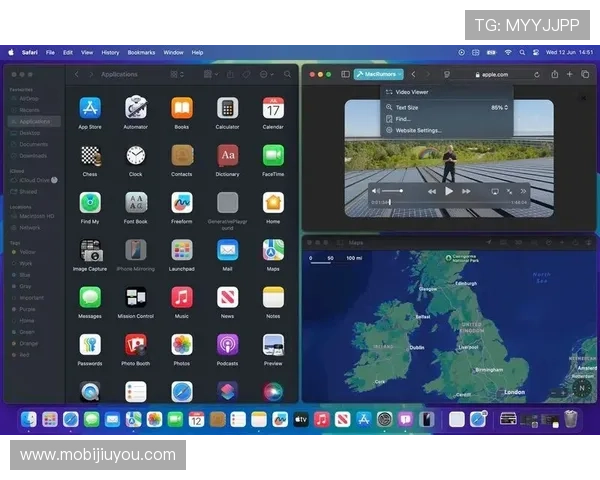Reload the apple.com page
This screenshot has height=480, width=600.
[x=536, y=74]
